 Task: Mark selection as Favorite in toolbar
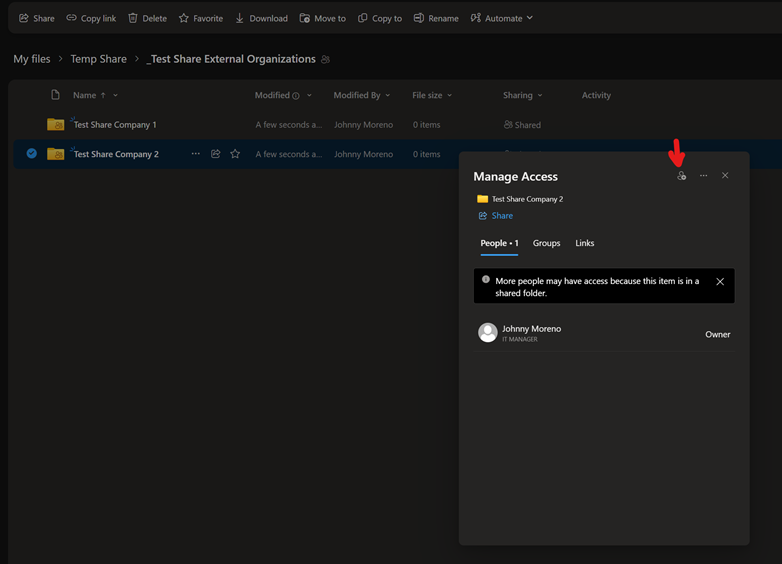click(201, 18)
